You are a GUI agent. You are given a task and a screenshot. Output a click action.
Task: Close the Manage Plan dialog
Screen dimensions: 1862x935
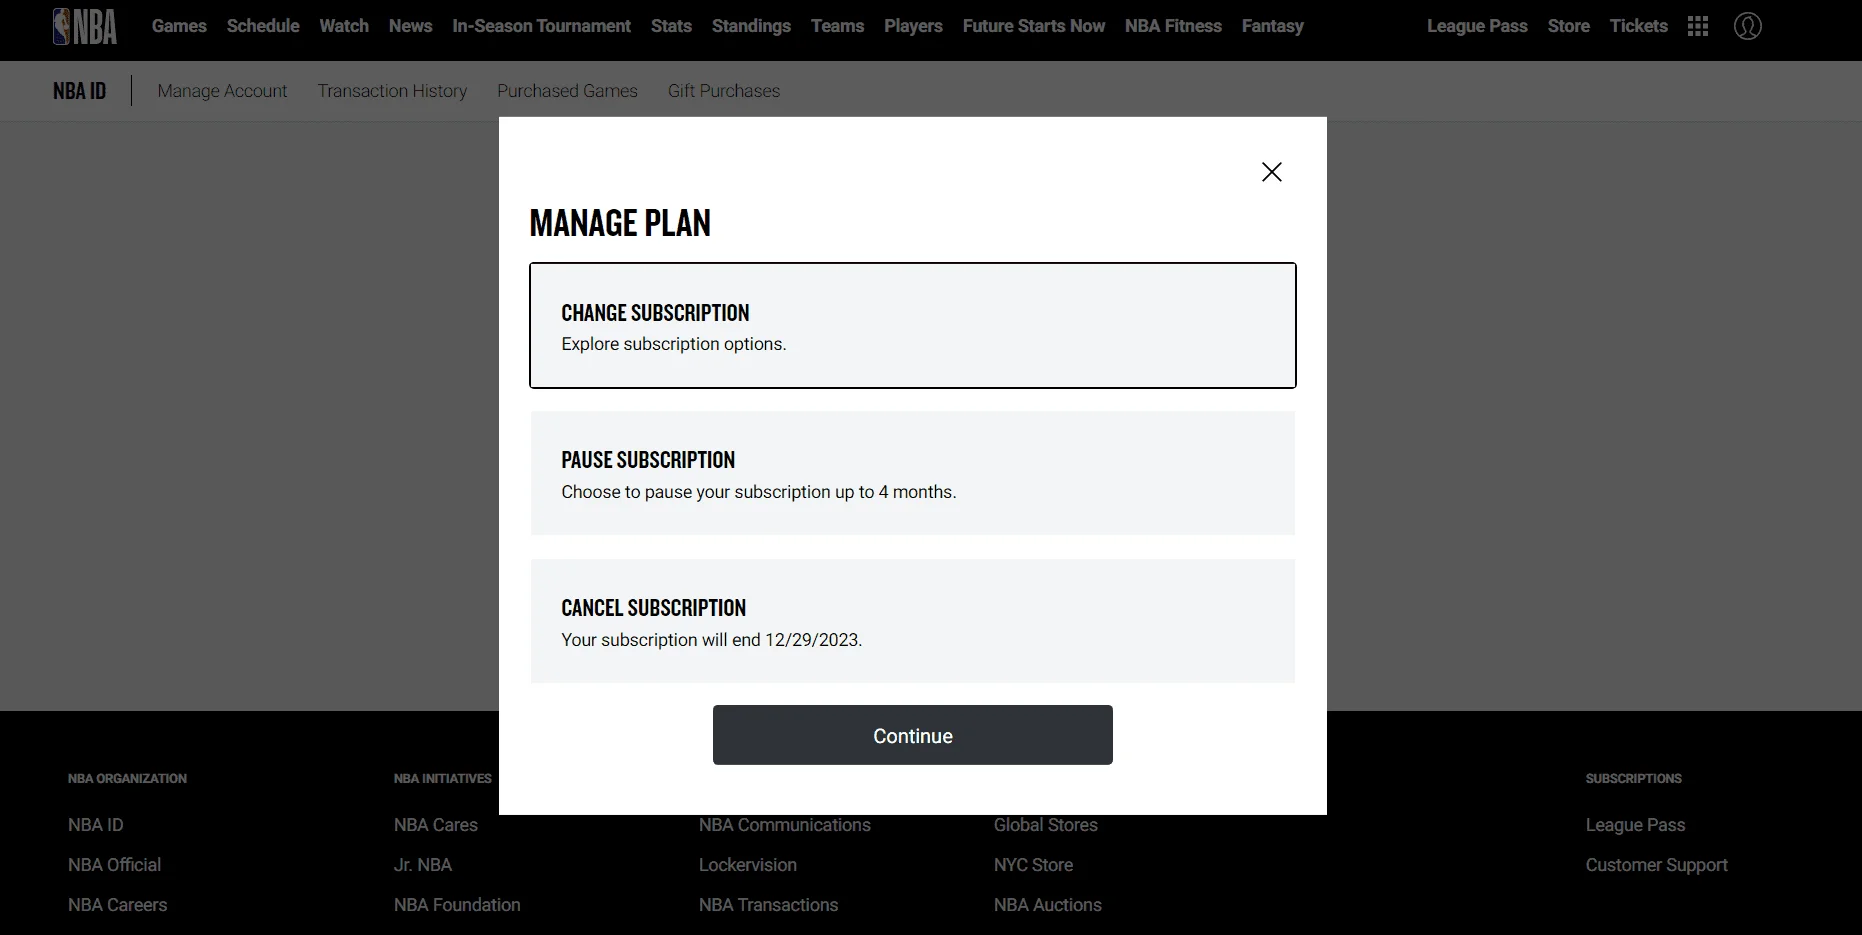point(1272,172)
